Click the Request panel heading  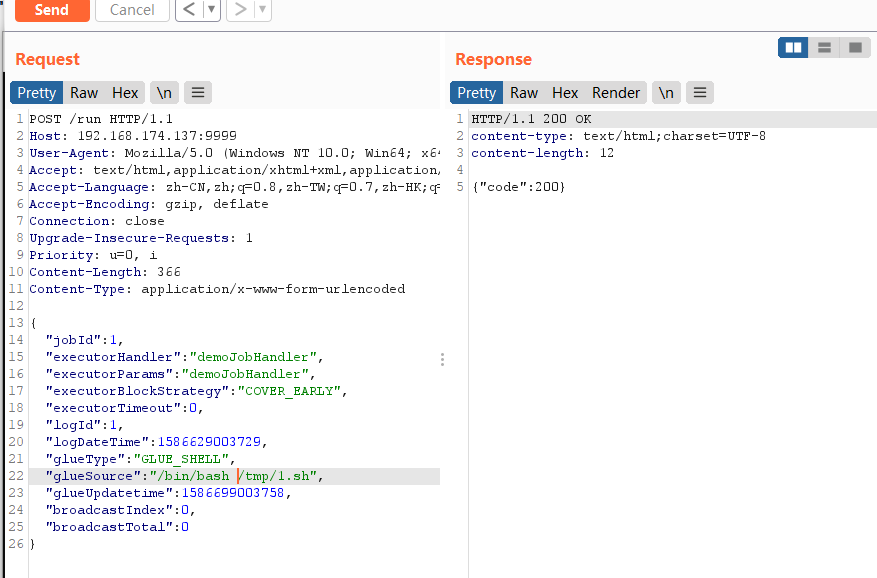48,59
